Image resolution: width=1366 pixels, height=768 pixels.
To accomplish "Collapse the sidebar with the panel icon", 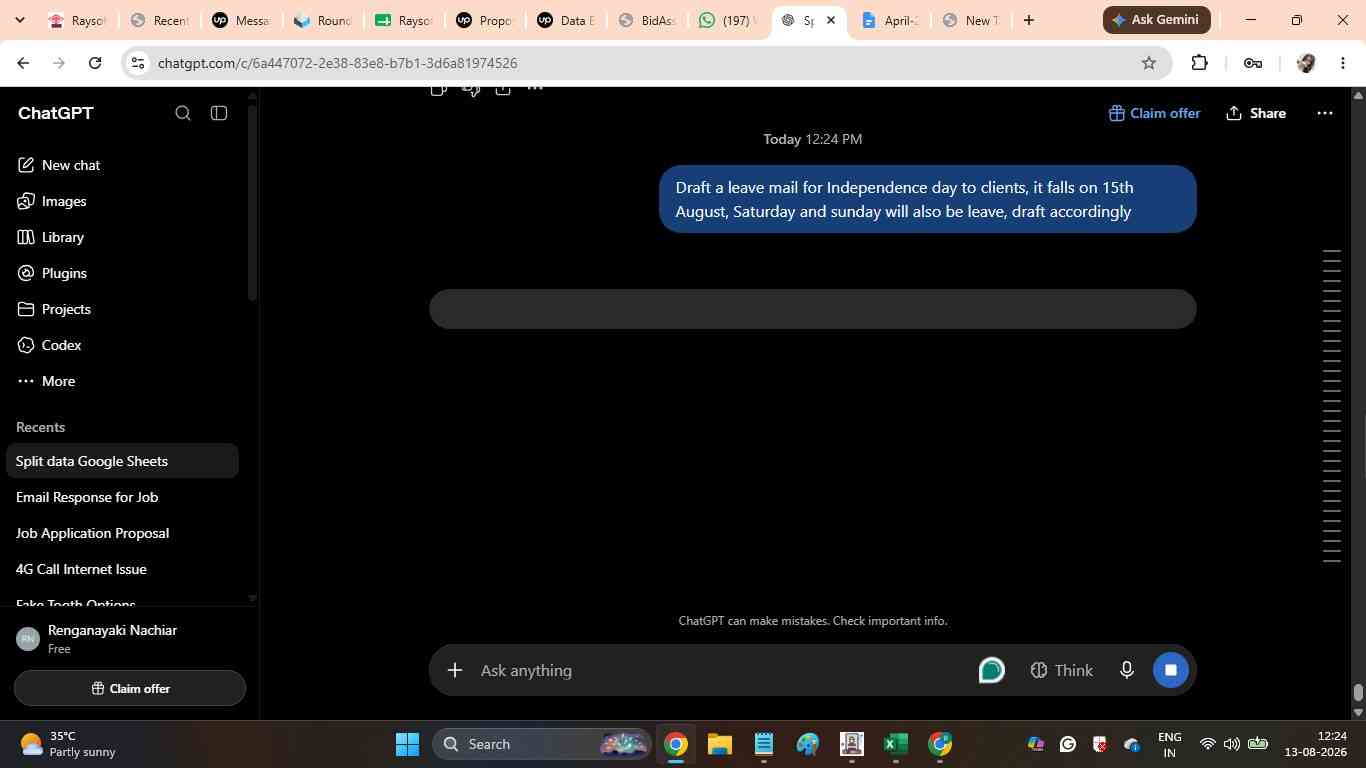I will 219,113.
